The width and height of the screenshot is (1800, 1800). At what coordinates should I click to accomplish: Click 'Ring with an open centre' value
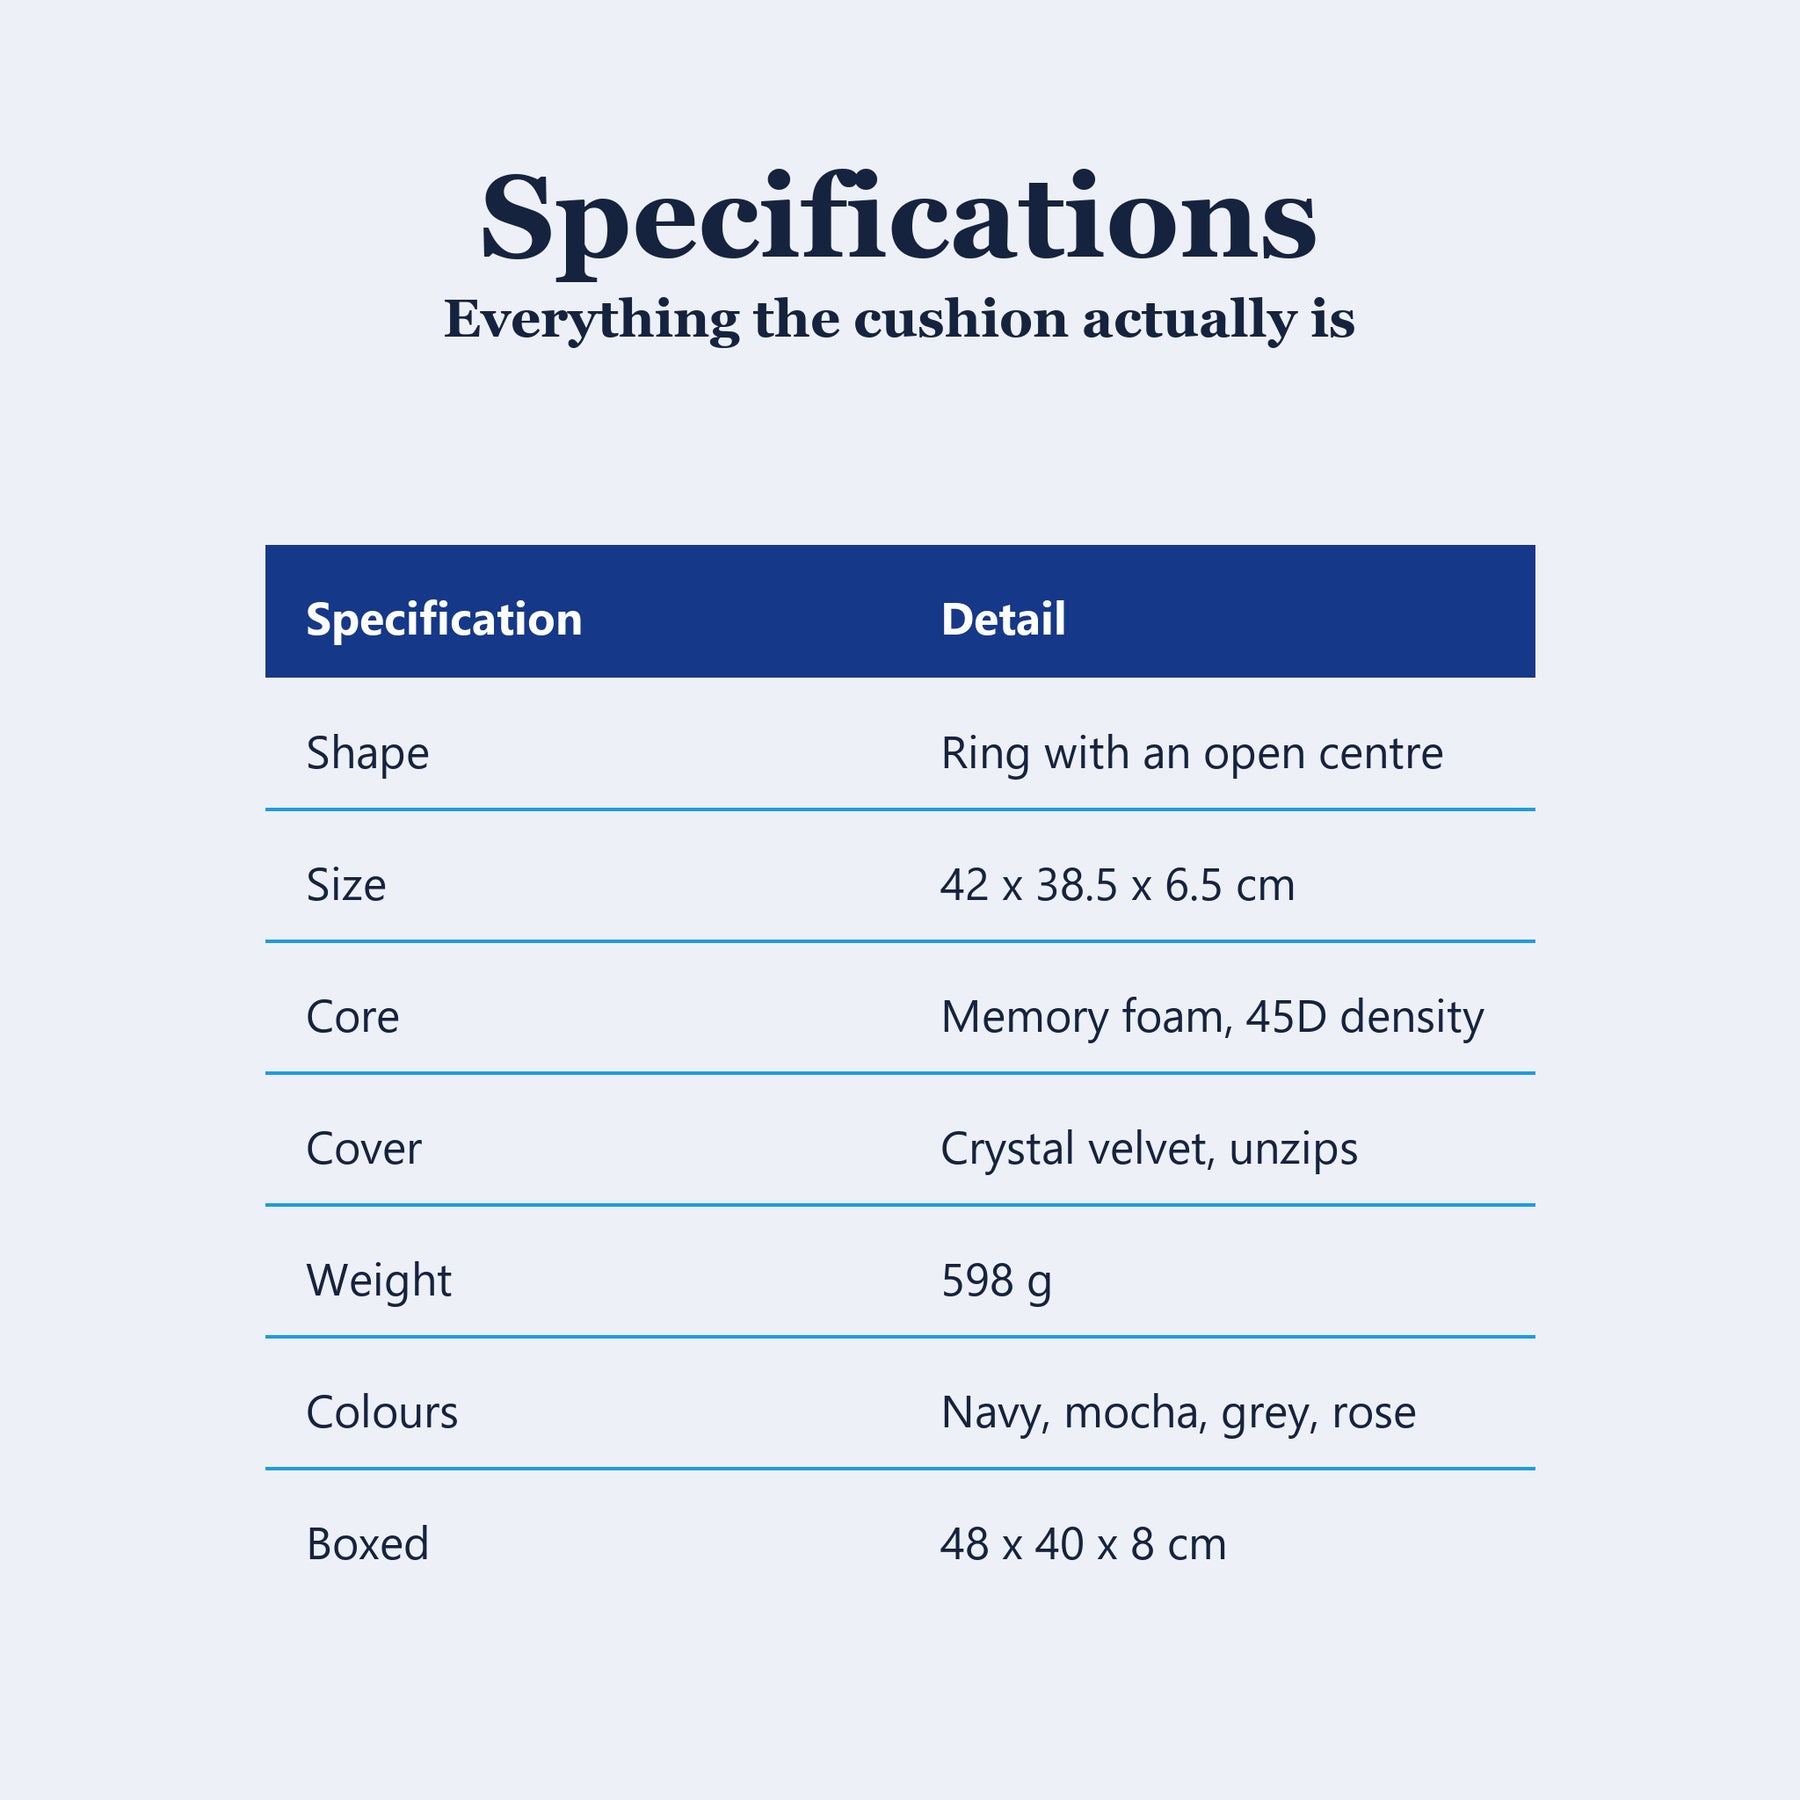tap(1192, 754)
